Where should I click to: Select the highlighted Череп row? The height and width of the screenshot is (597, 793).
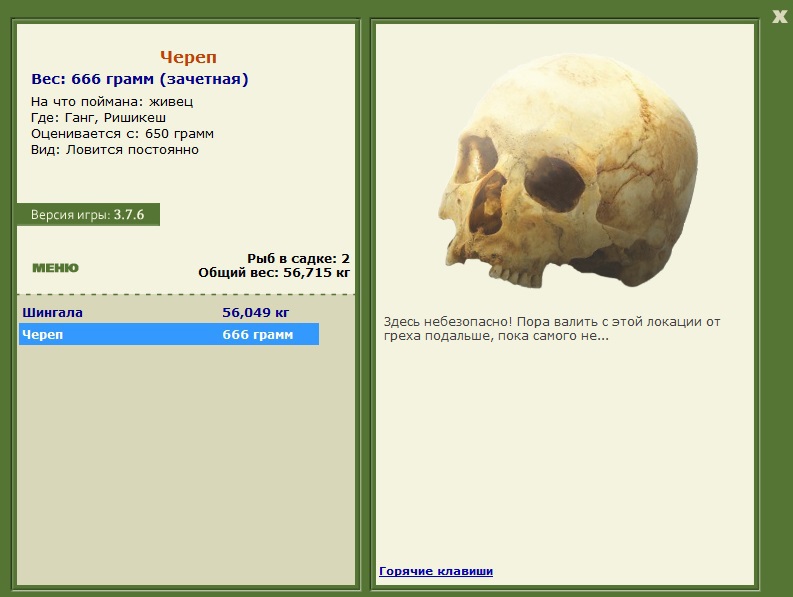tap(169, 334)
